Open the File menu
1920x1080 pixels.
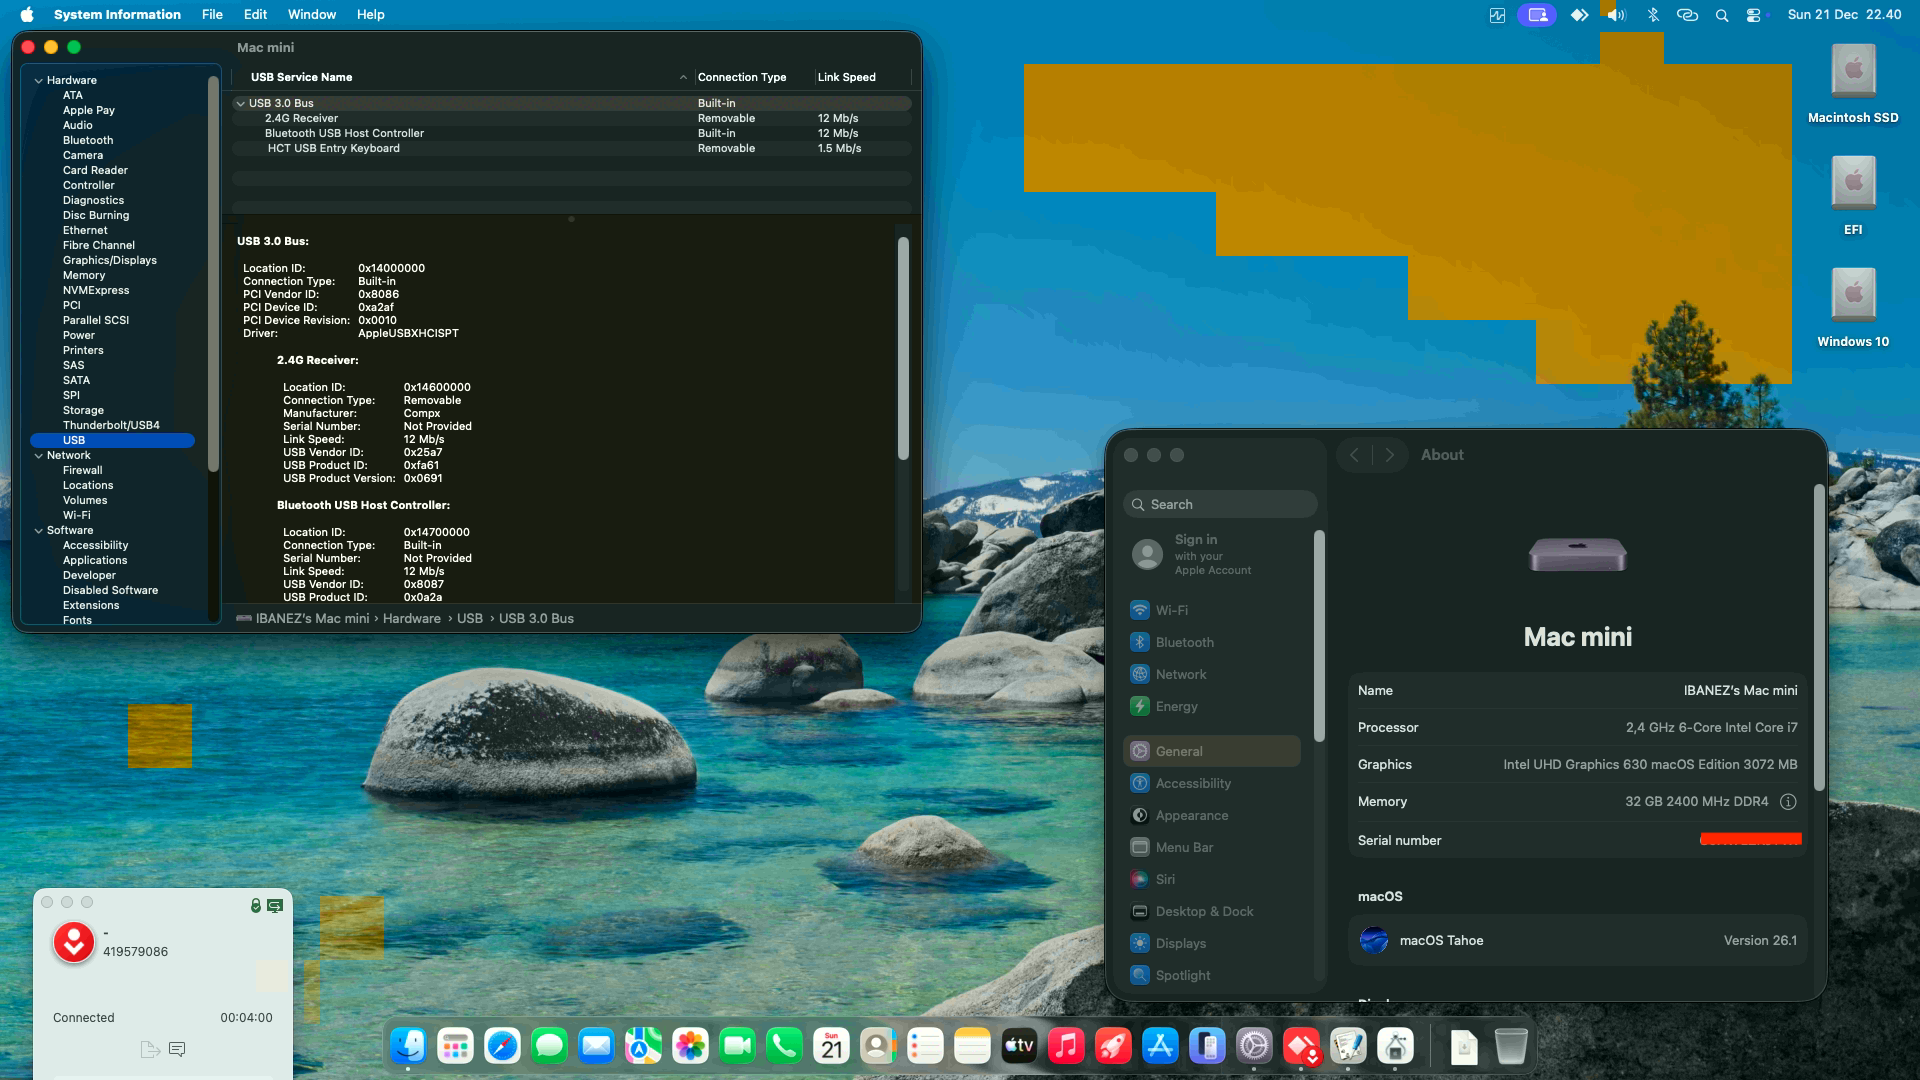click(x=212, y=15)
